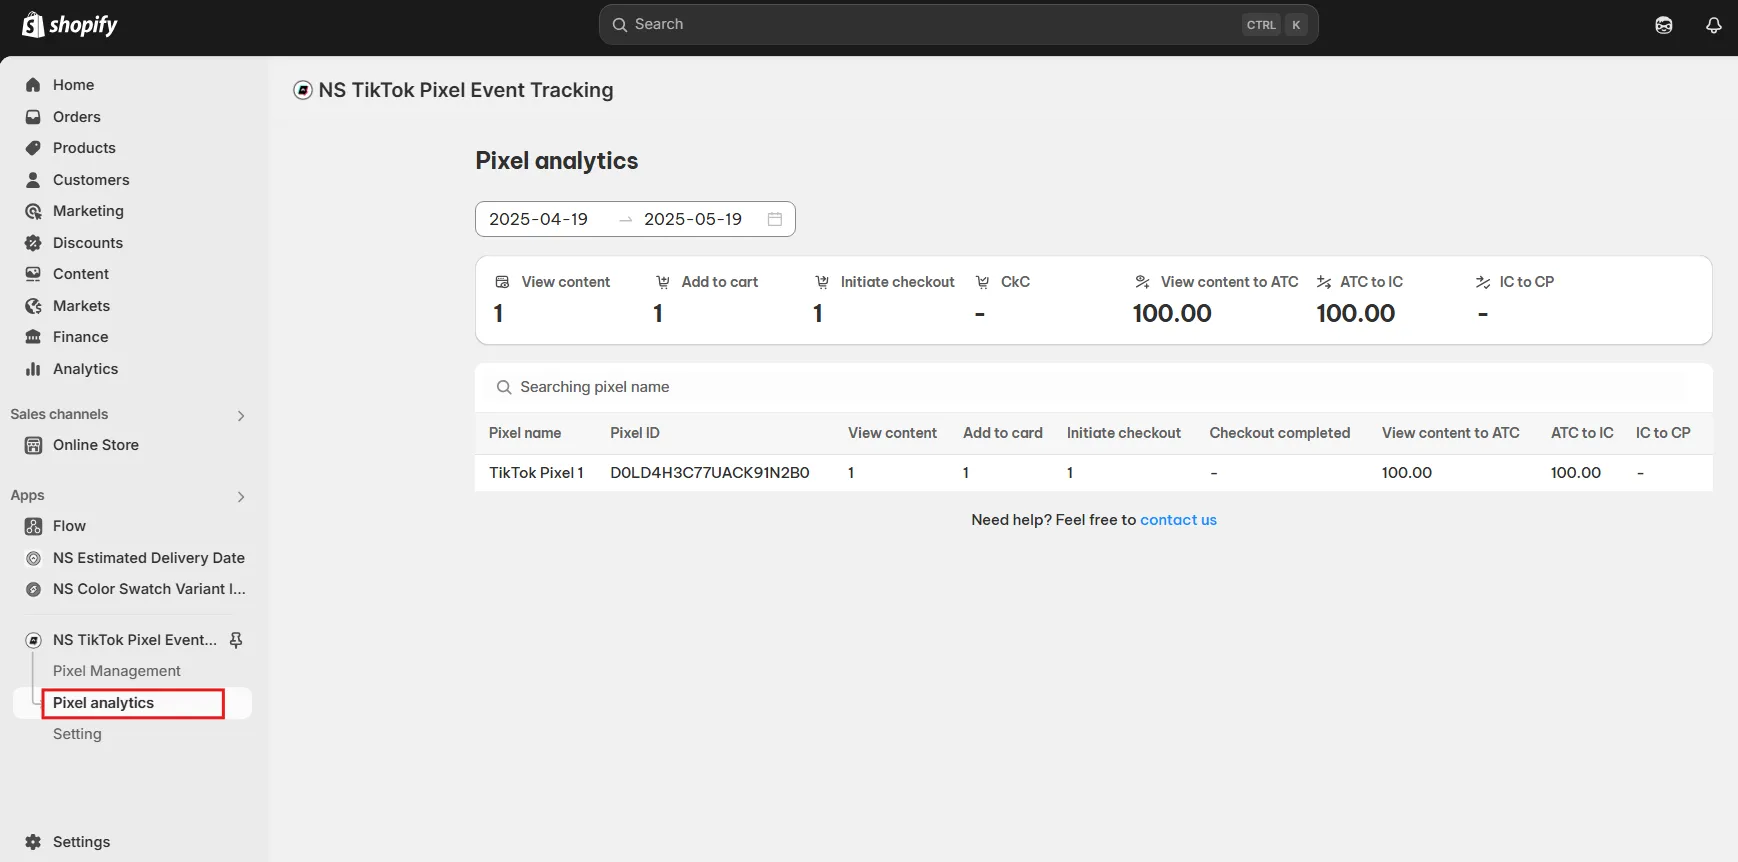Image resolution: width=1738 pixels, height=862 pixels.
Task: Click the Settings gear icon
Action: 33,842
